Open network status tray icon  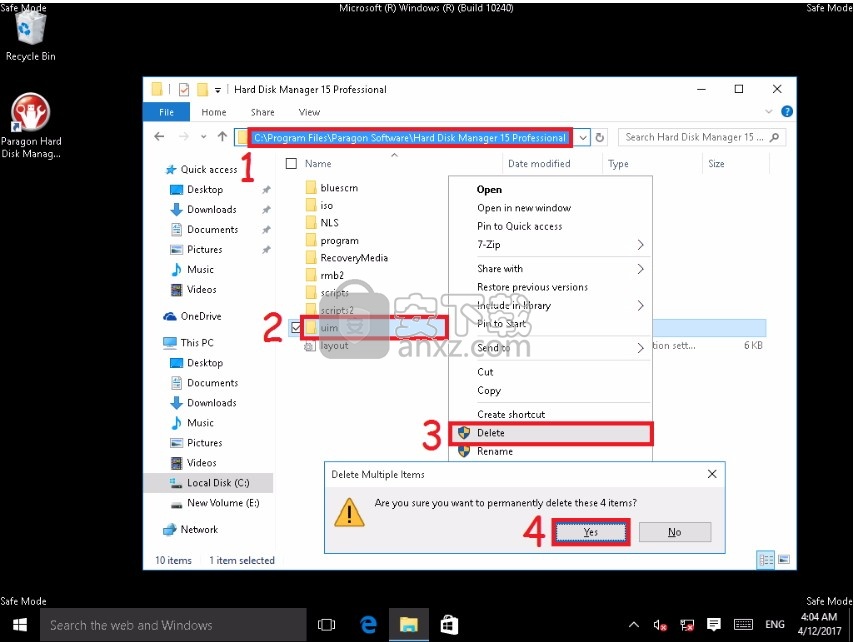click(687, 625)
